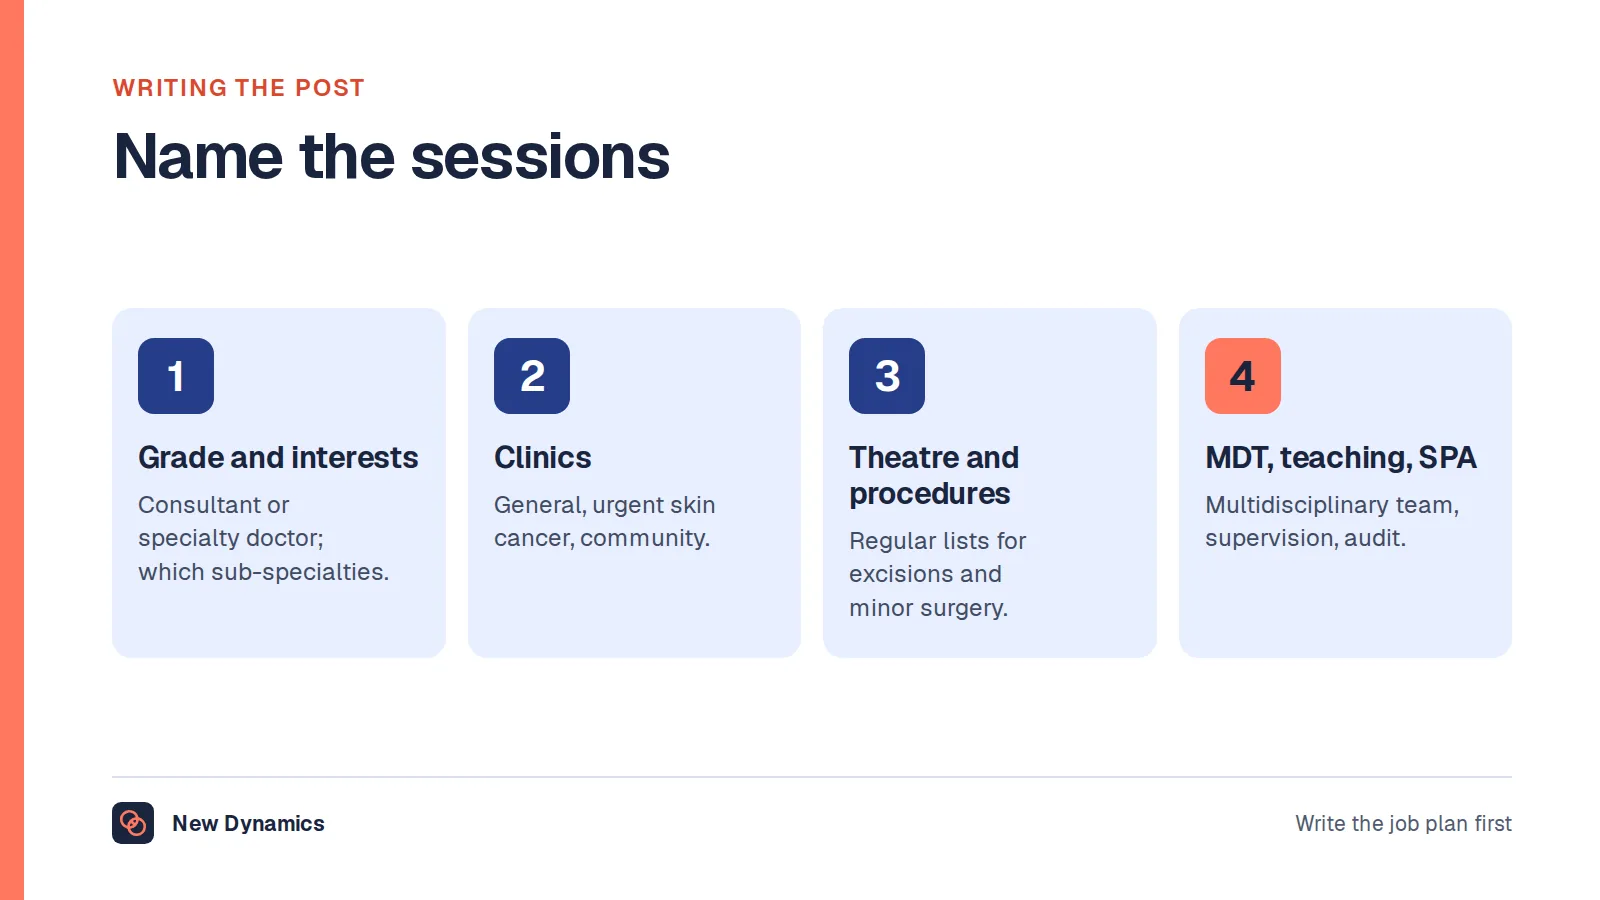Click 'Regular lists for excisions' description
1600x900 pixels.
point(938,574)
